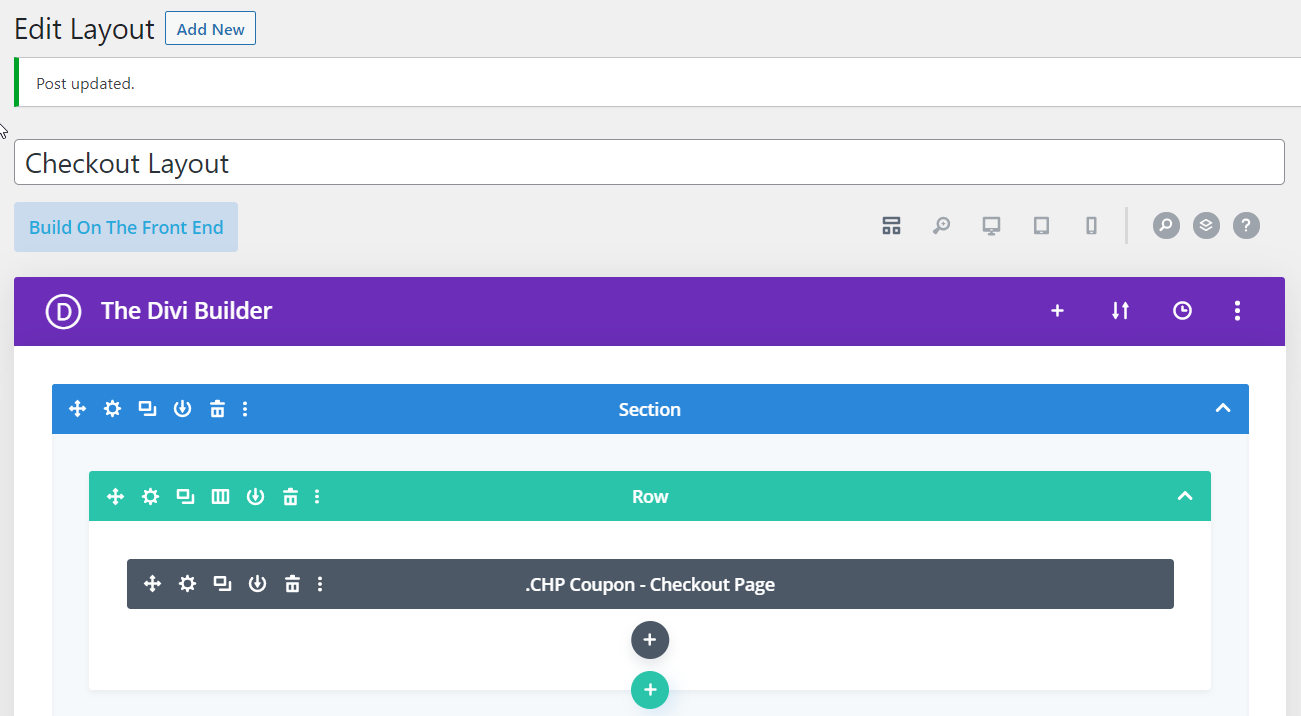
Task: Open Divi Builder editing history clock
Action: pos(1182,311)
